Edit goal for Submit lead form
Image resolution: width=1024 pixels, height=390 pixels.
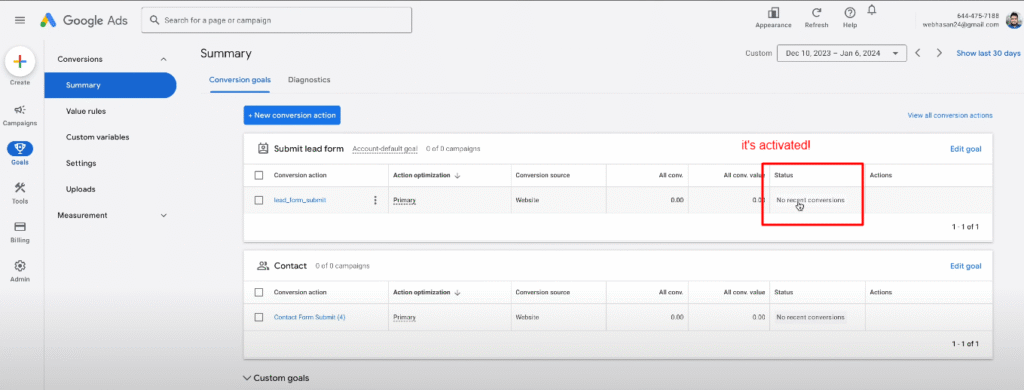tap(965, 149)
